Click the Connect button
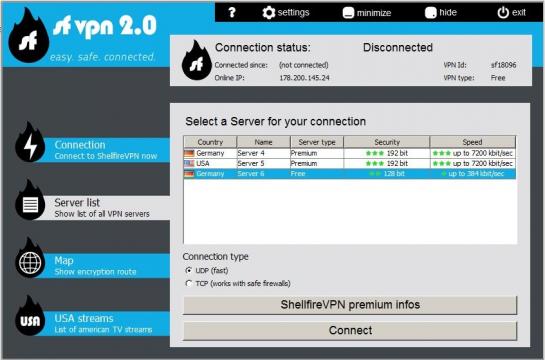Screen dimensions: 545x360 (x=350, y=330)
